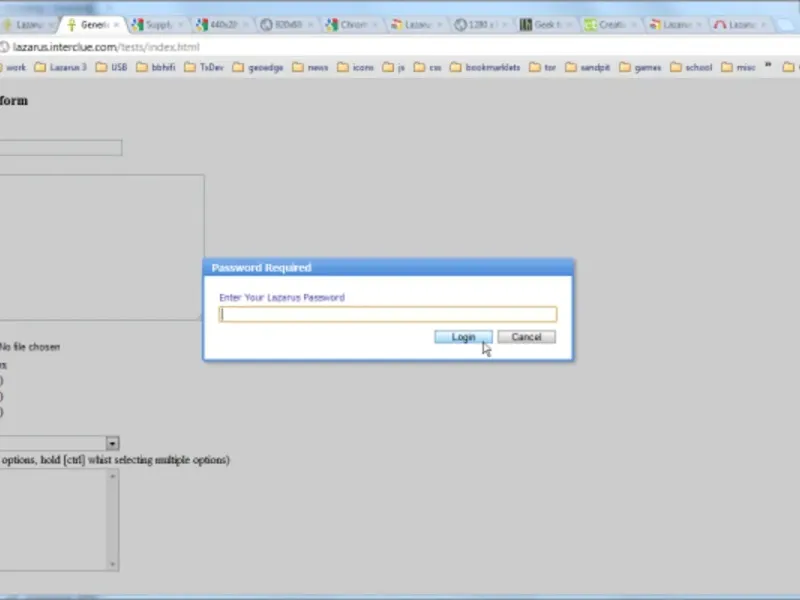
Task: Switch to the 1280 x browser tab
Action: click(x=482, y=24)
